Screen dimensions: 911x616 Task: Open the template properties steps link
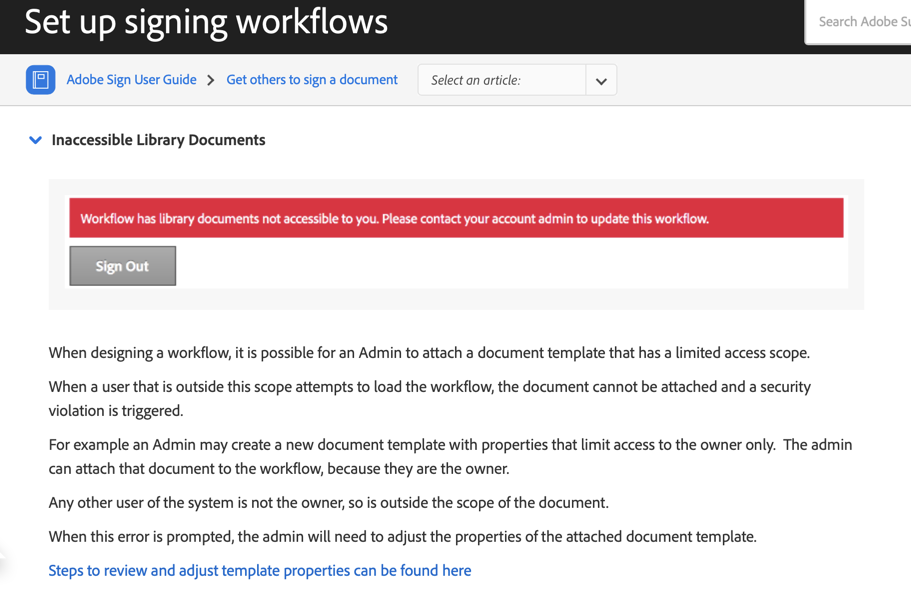(x=260, y=570)
